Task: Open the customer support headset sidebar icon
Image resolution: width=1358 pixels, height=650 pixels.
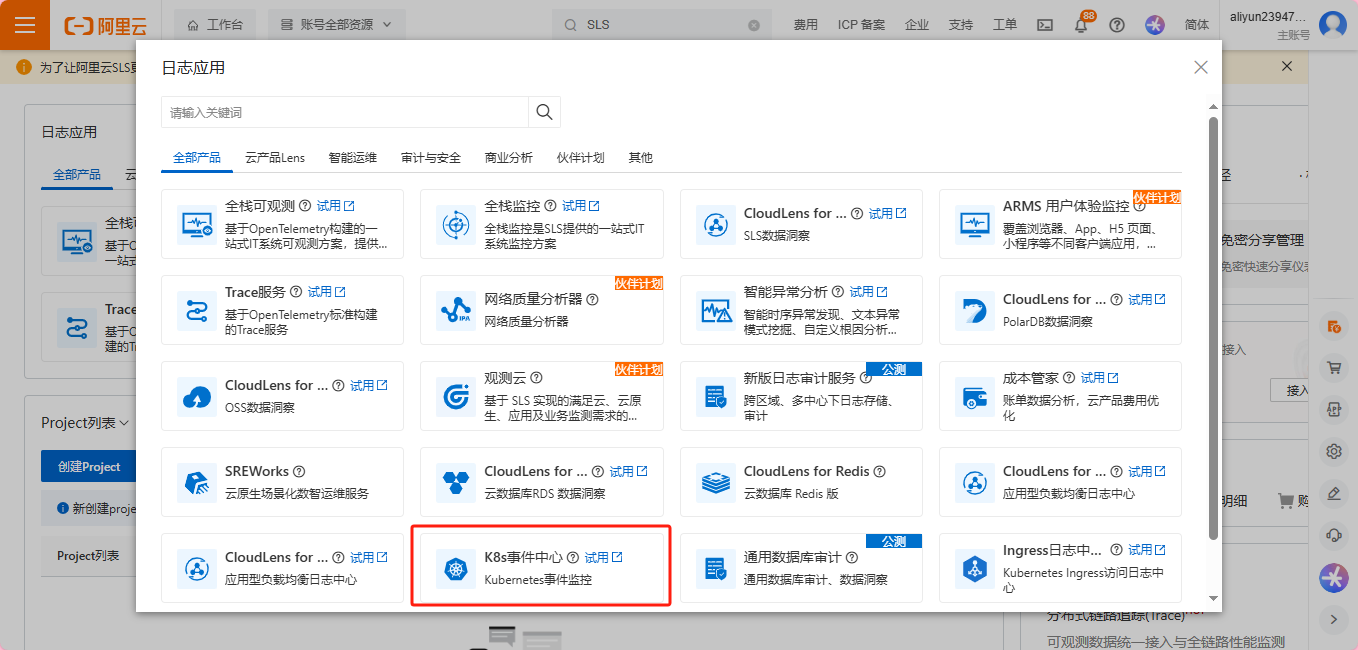Action: point(1333,535)
